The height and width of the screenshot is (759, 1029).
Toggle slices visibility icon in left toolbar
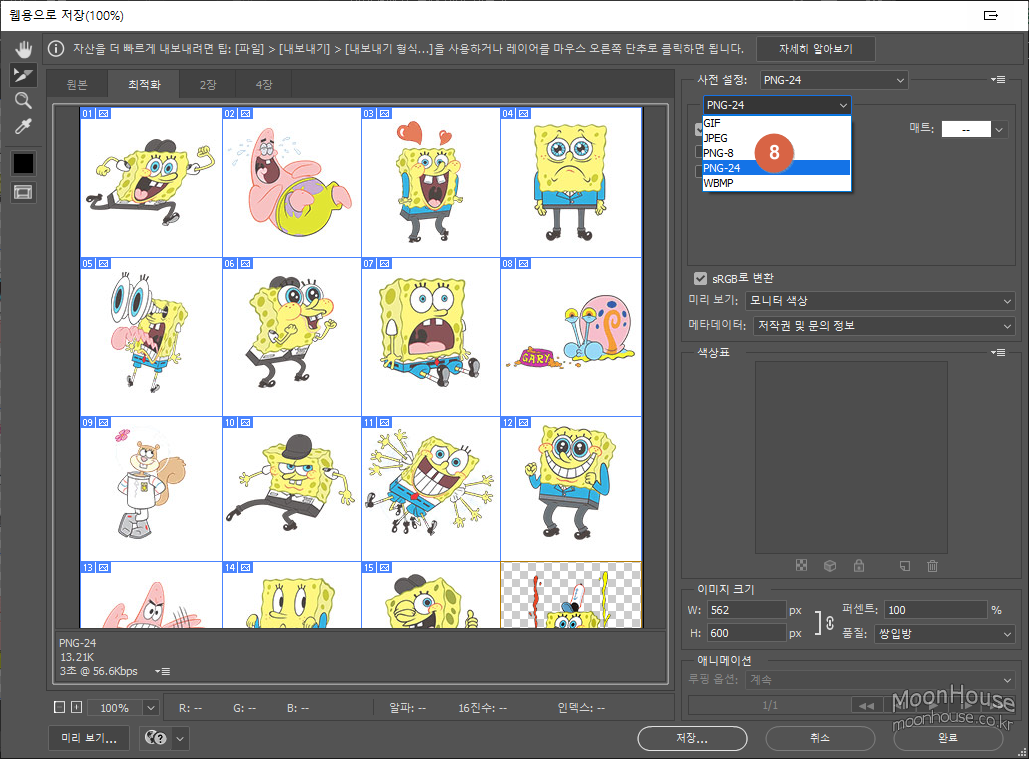click(x=24, y=192)
